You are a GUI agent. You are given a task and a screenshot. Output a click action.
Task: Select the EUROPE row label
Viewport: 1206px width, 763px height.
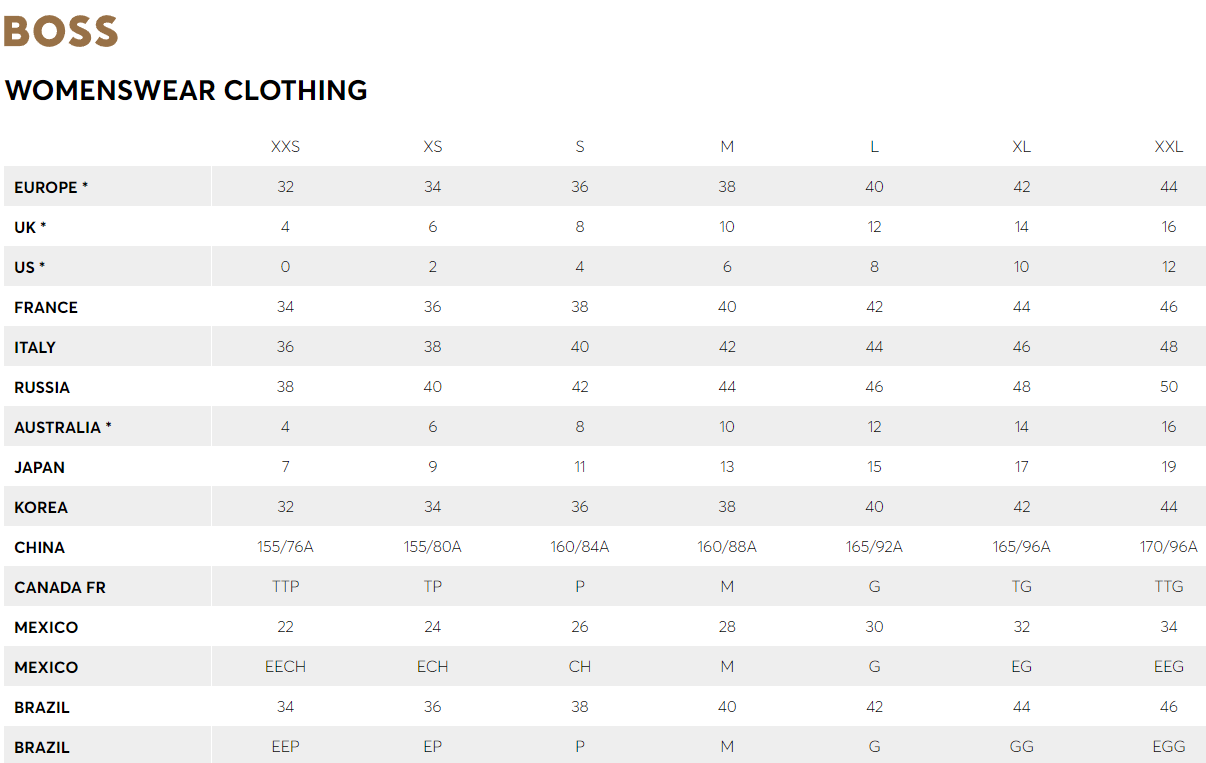[x=51, y=187]
